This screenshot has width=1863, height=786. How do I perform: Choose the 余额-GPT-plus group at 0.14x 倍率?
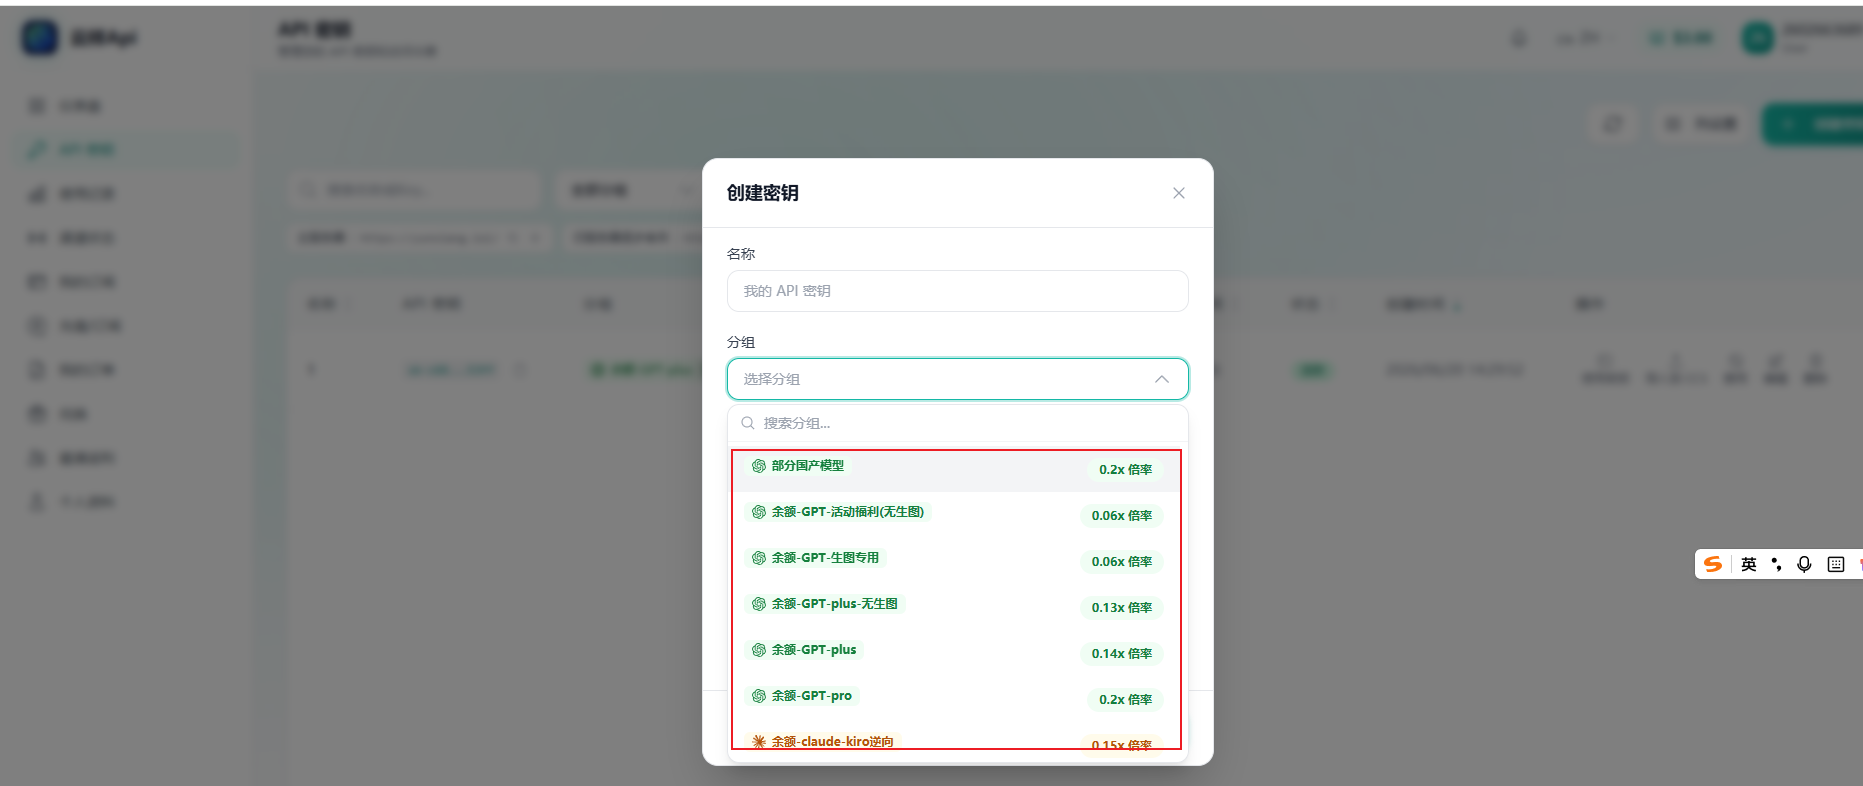pos(957,653)
